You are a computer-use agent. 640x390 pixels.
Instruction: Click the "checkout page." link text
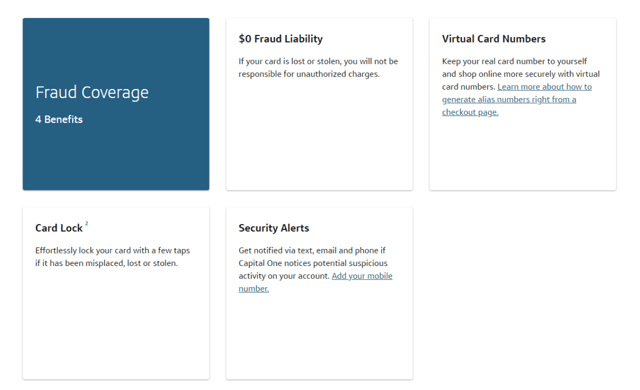tap(470, 112)
